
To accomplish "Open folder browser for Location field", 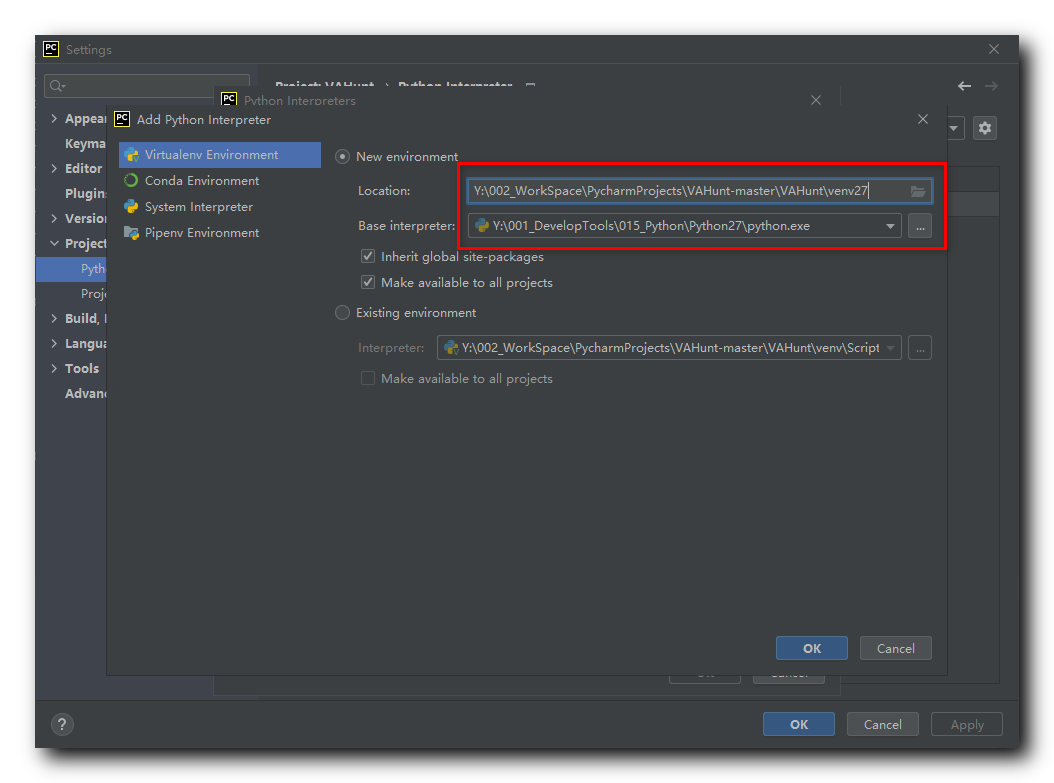I will (918, 192).
